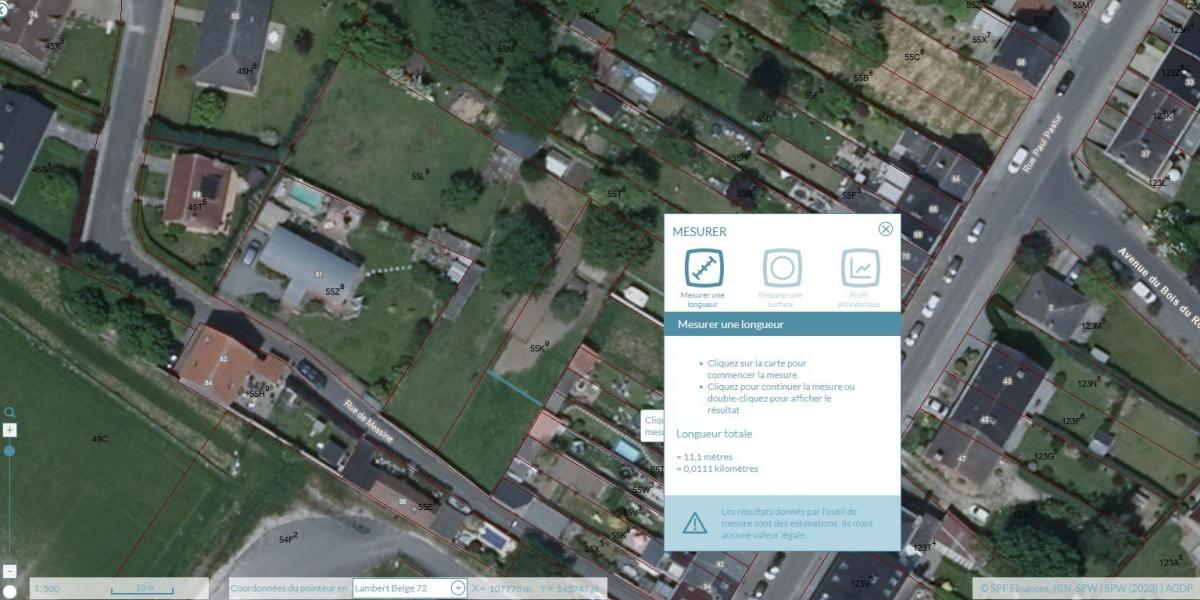Click parcel 55K on the map
The width and height of the screenshot is (1200, 600).
538,348
